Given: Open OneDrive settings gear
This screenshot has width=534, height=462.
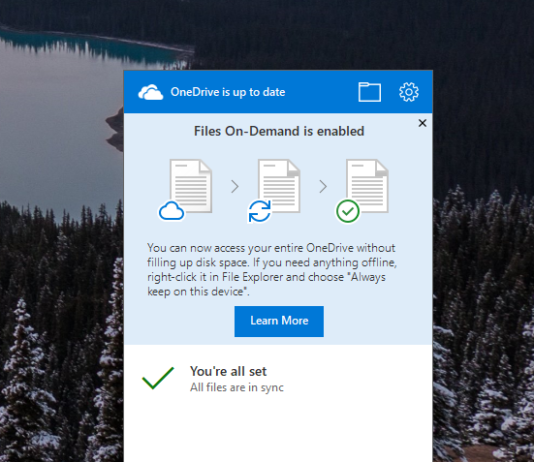Looking at the screenshot, I should pyautogui.click(x=409, y=92).
